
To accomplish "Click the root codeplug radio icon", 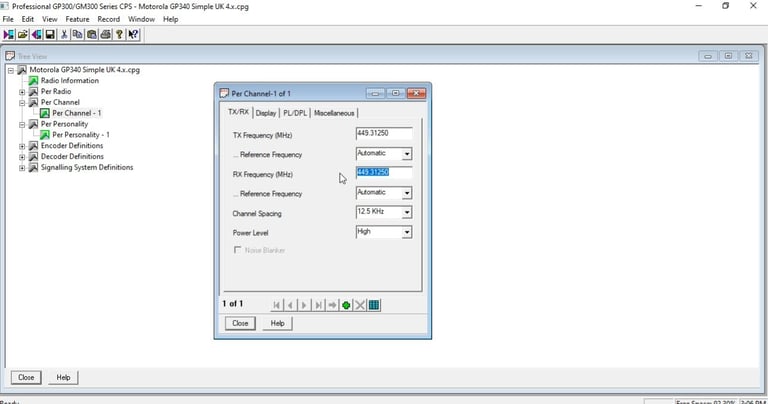I will pos(22,70).
